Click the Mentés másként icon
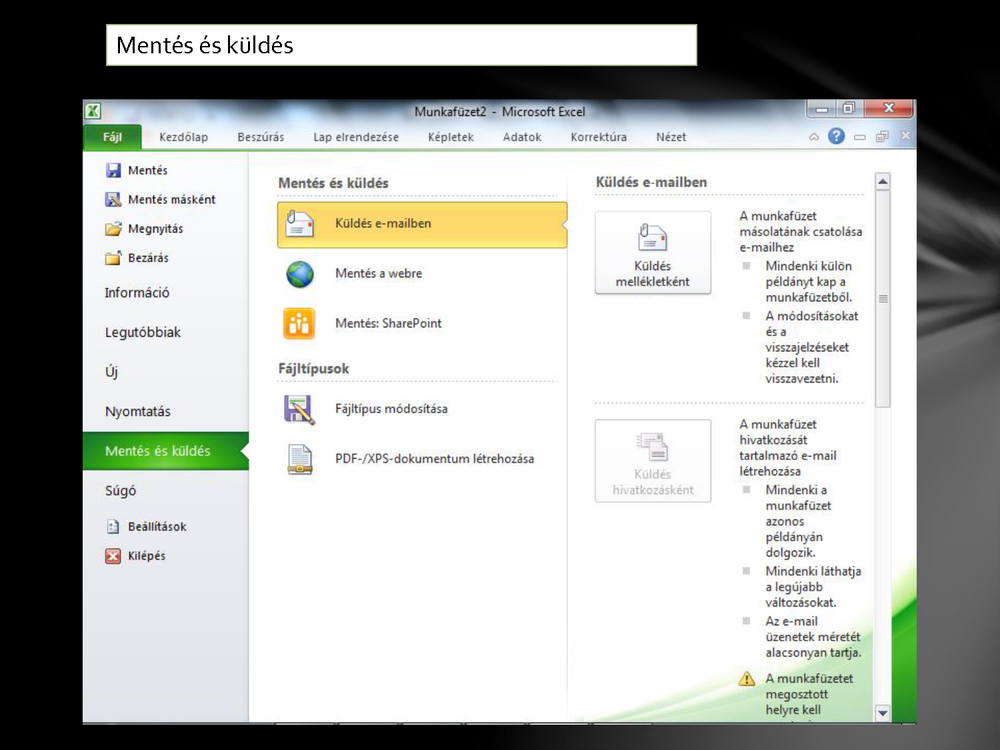Screen dimensions: 1000x750 click(114, 200)
